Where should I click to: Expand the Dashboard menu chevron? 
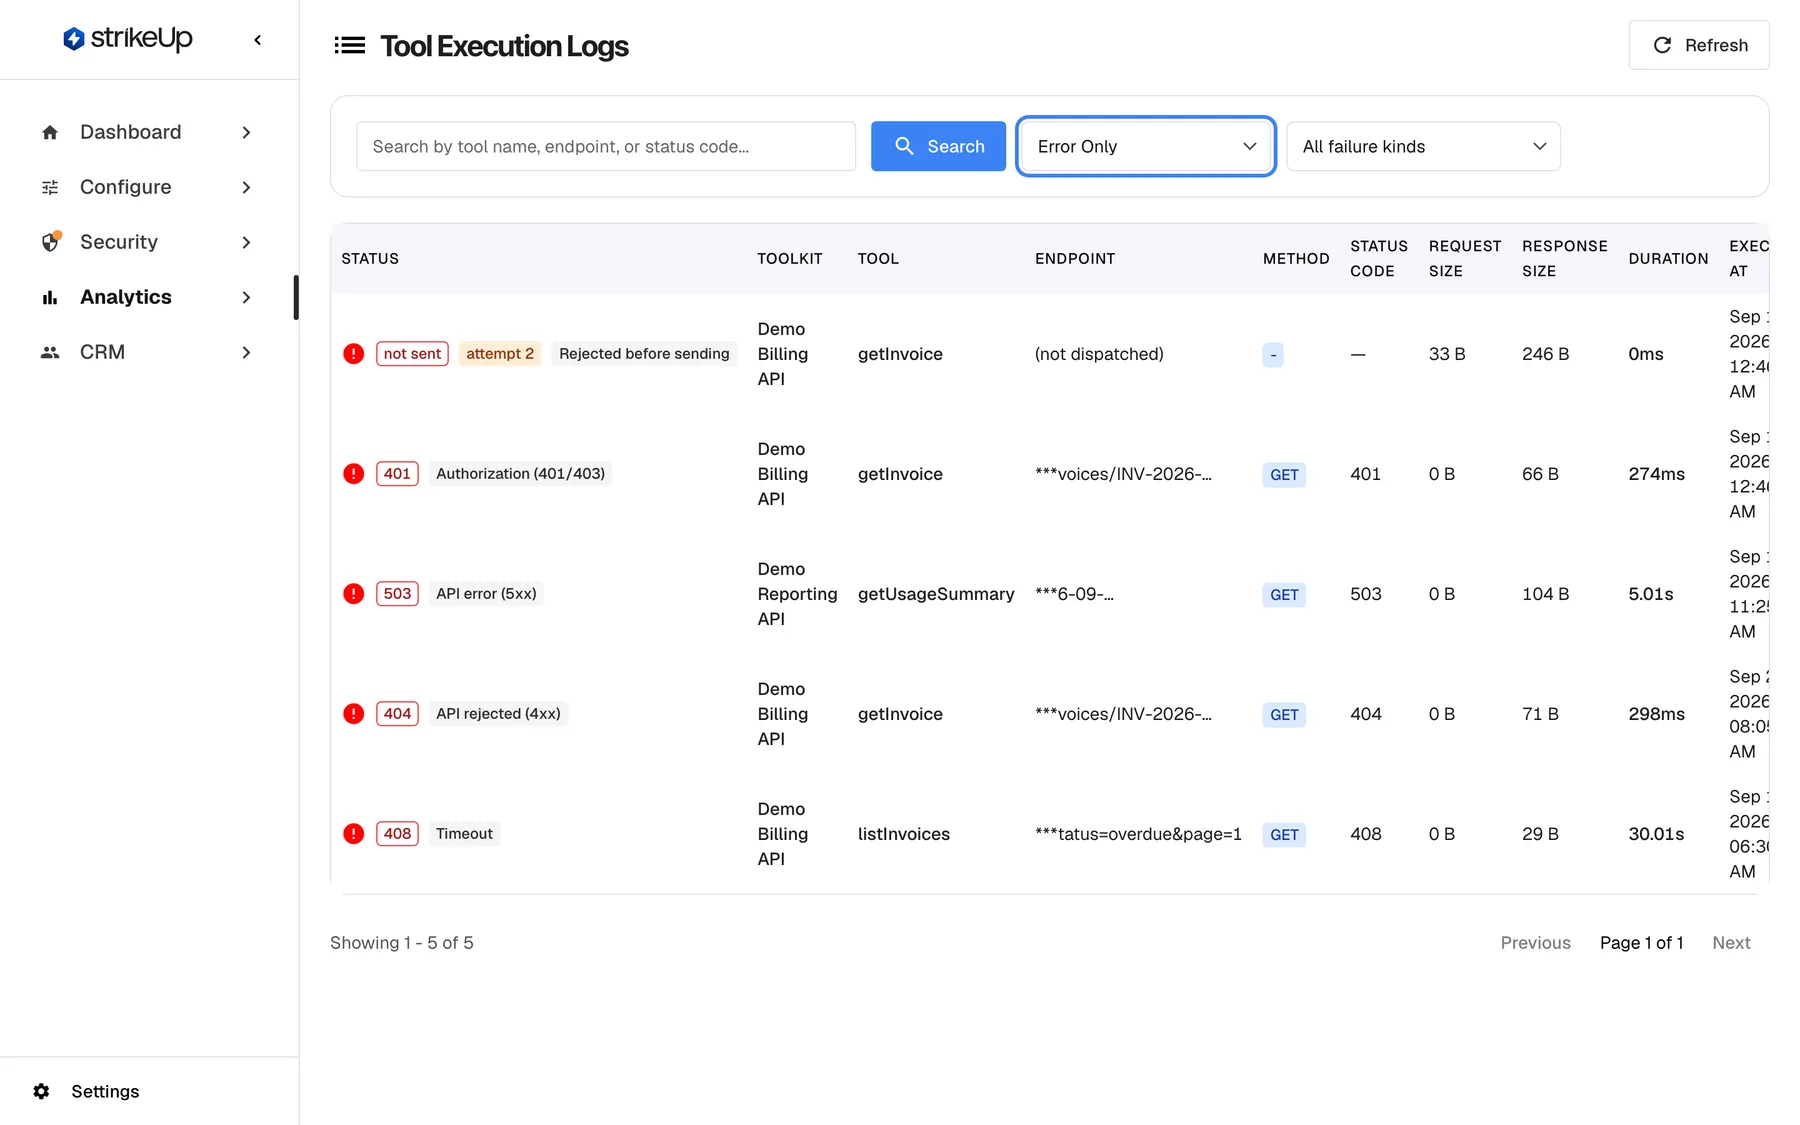click(246, 132)
